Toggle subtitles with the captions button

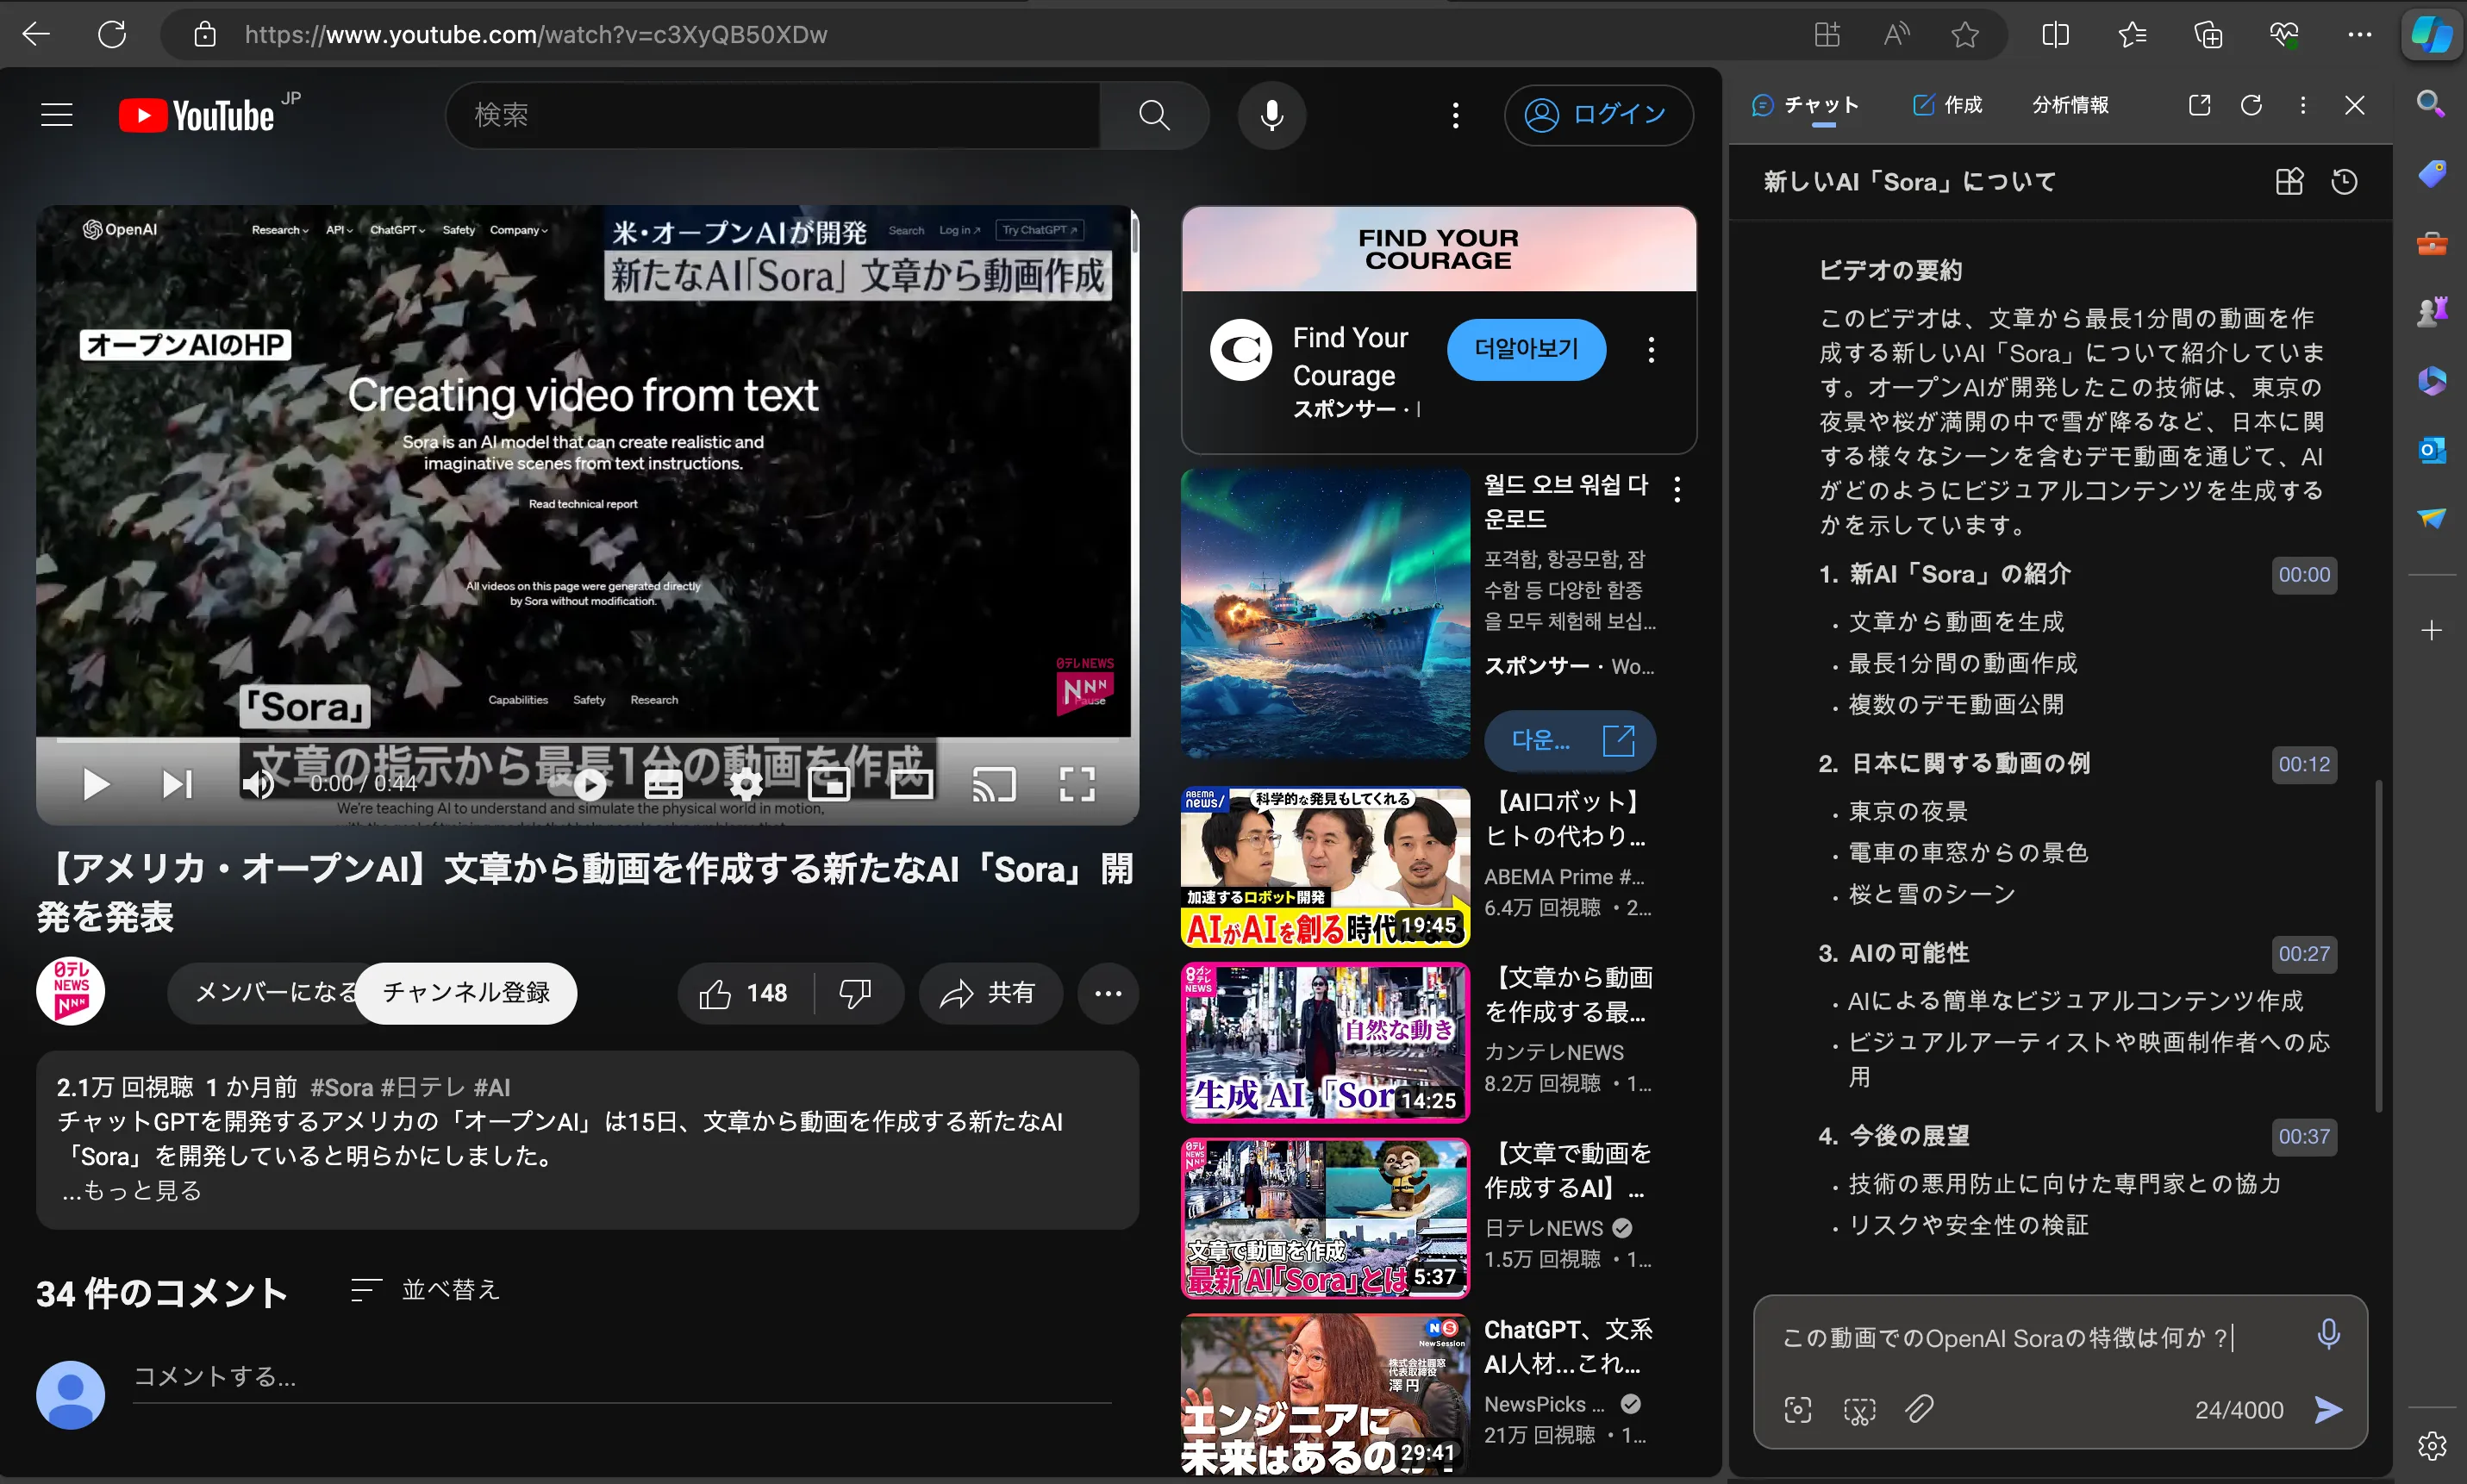(663, 784)
